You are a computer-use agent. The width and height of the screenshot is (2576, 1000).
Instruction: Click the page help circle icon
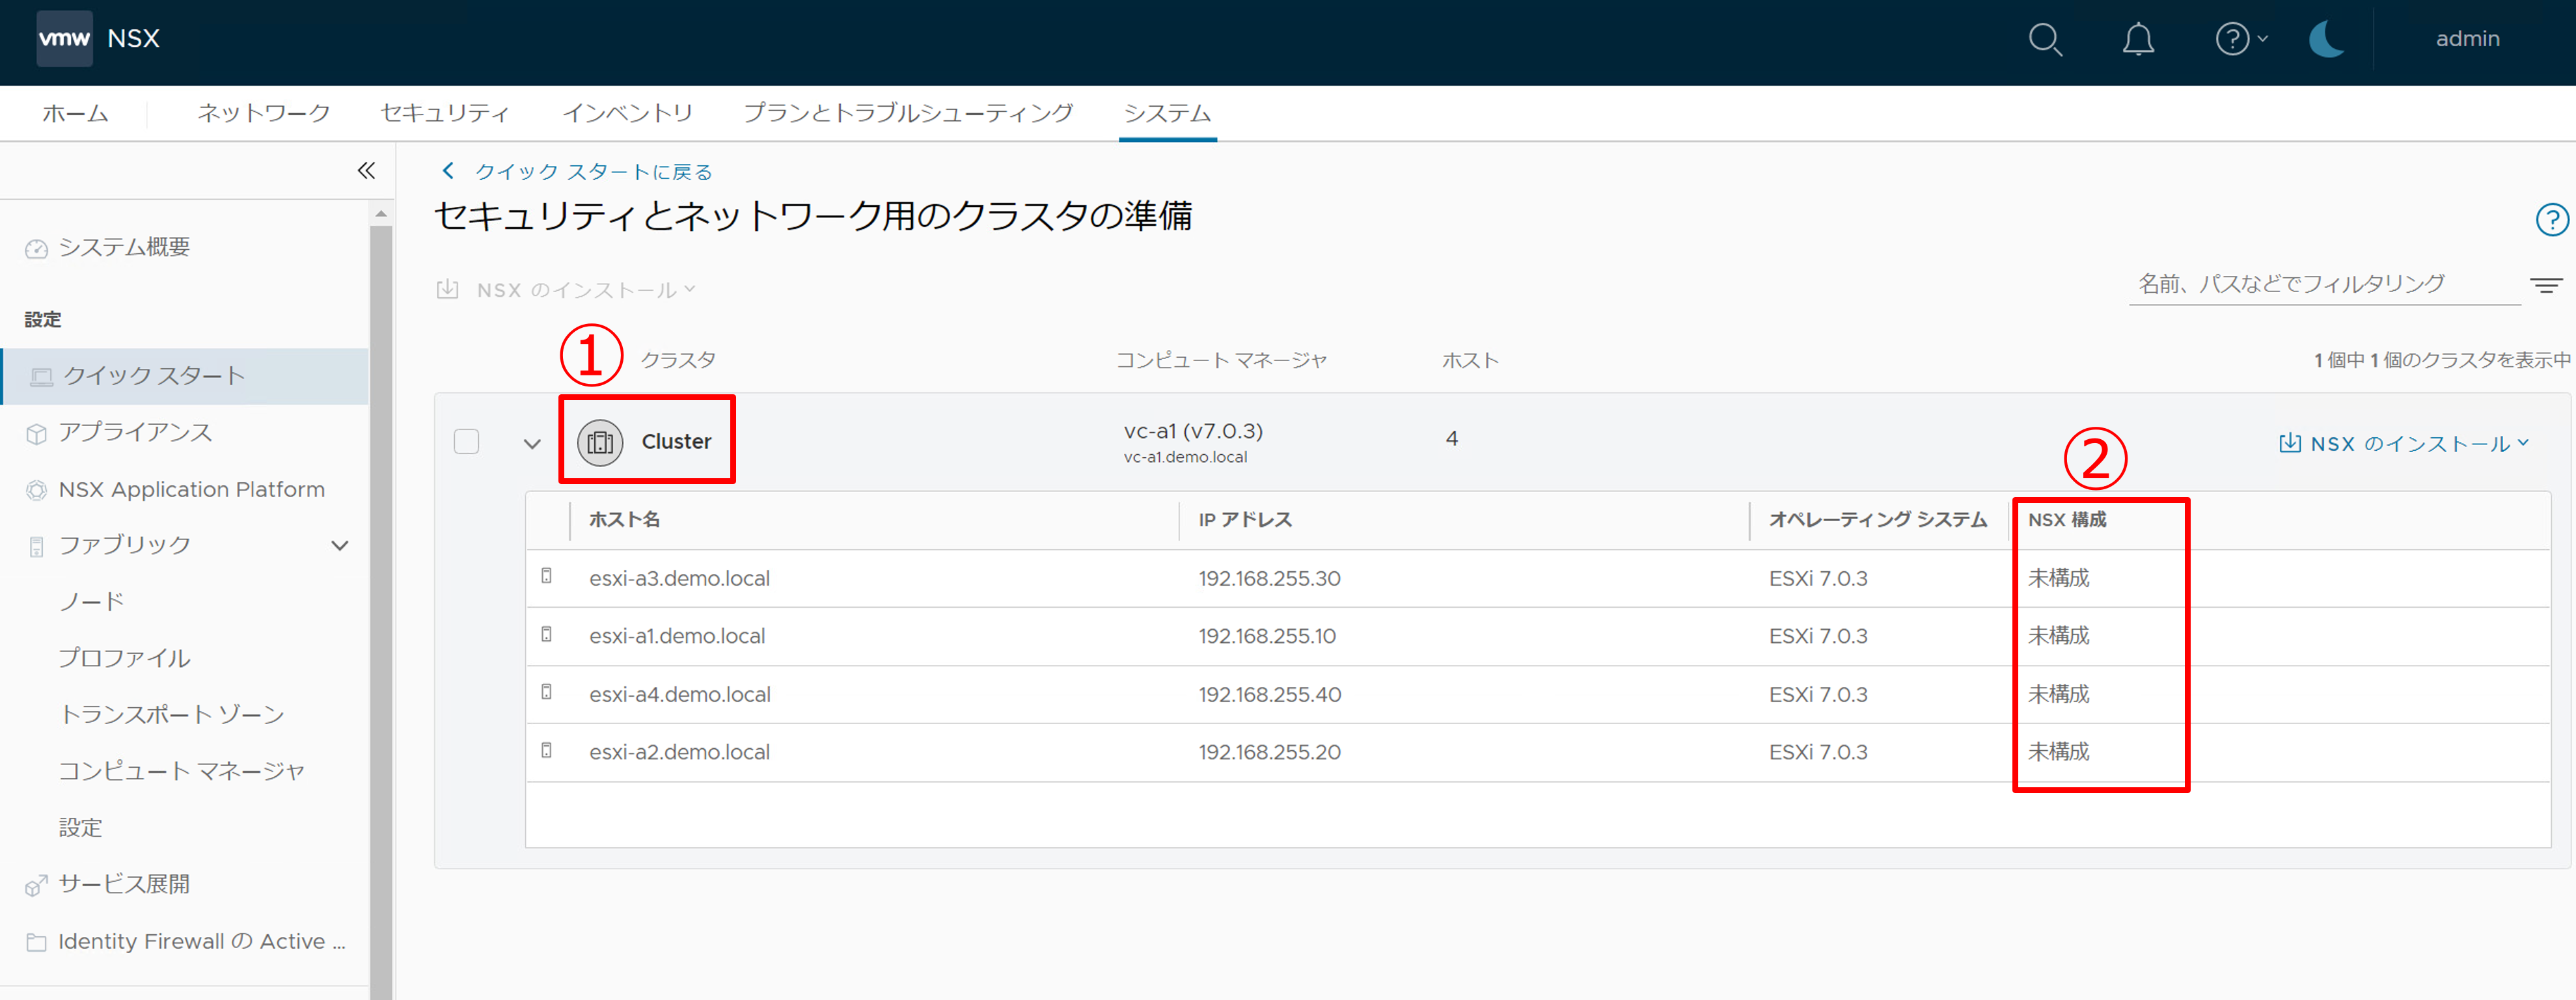2551,219
